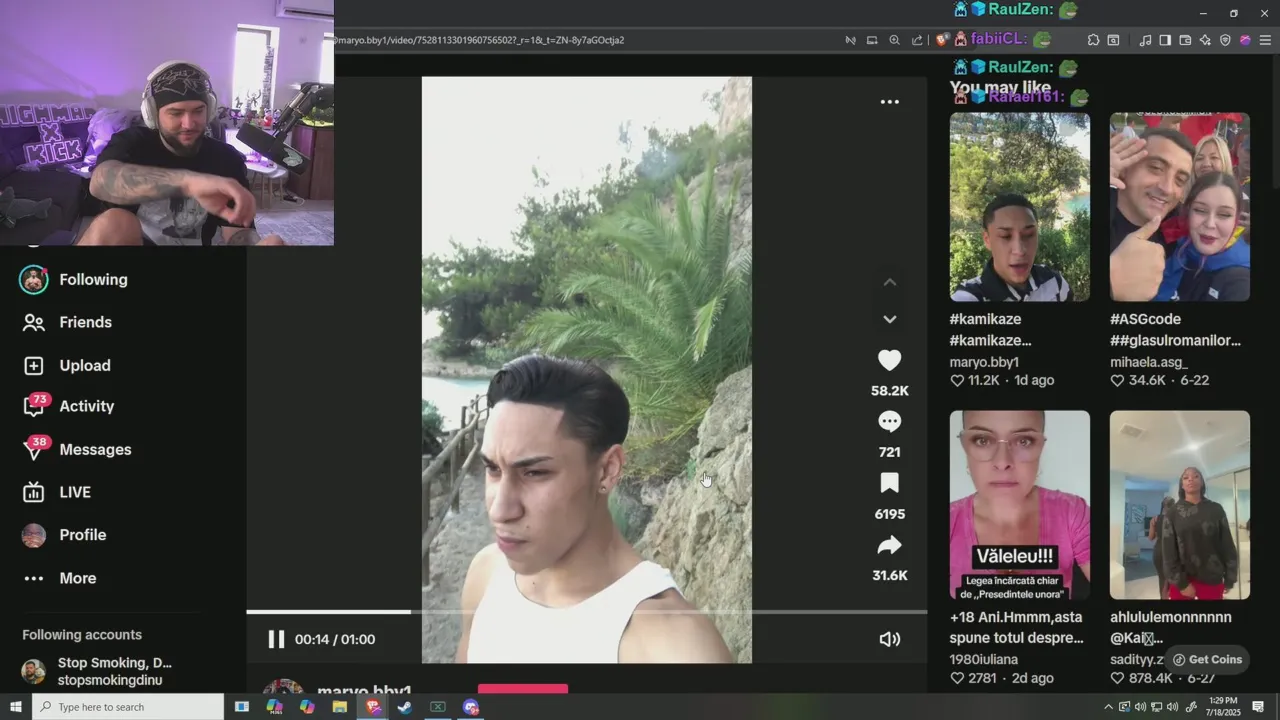Open Friends in the sidebar
This screenshot has height=720, width=1280.
pyautogui.click(x=67, y=322)
